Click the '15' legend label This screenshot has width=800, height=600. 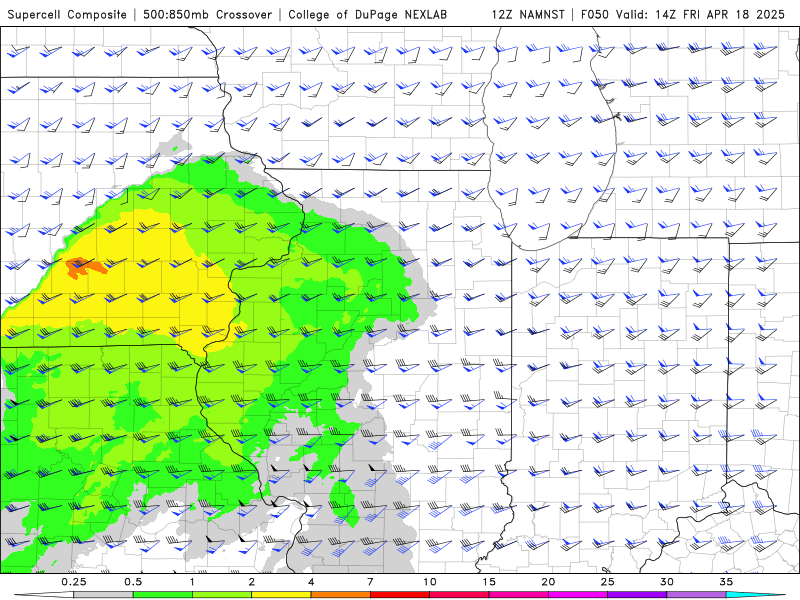tap(489, 582)
